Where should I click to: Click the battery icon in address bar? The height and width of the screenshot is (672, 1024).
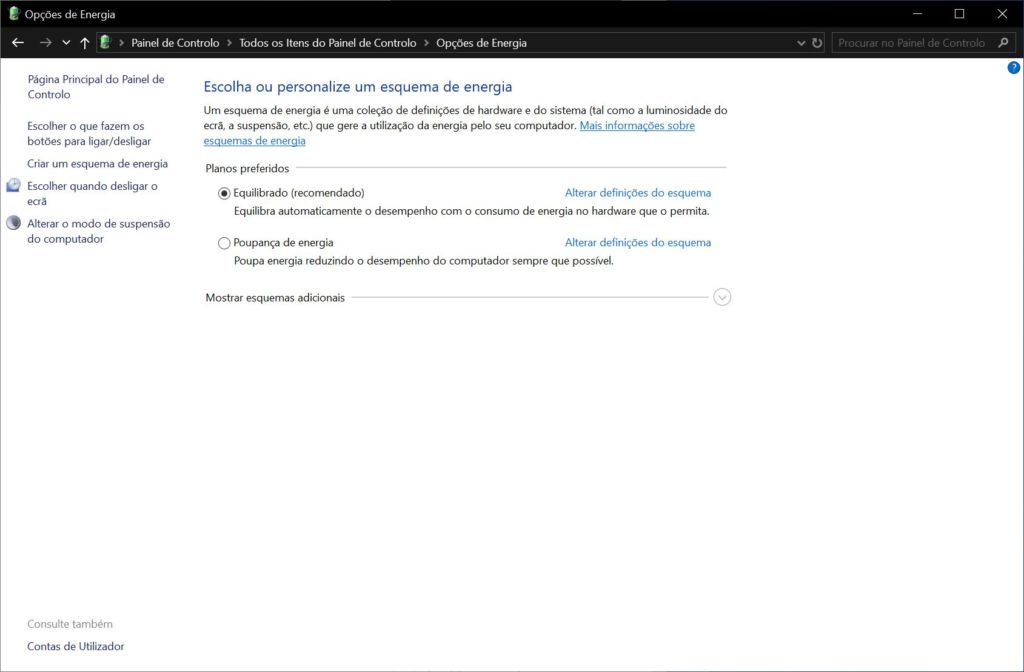click(x=105, y=43)
